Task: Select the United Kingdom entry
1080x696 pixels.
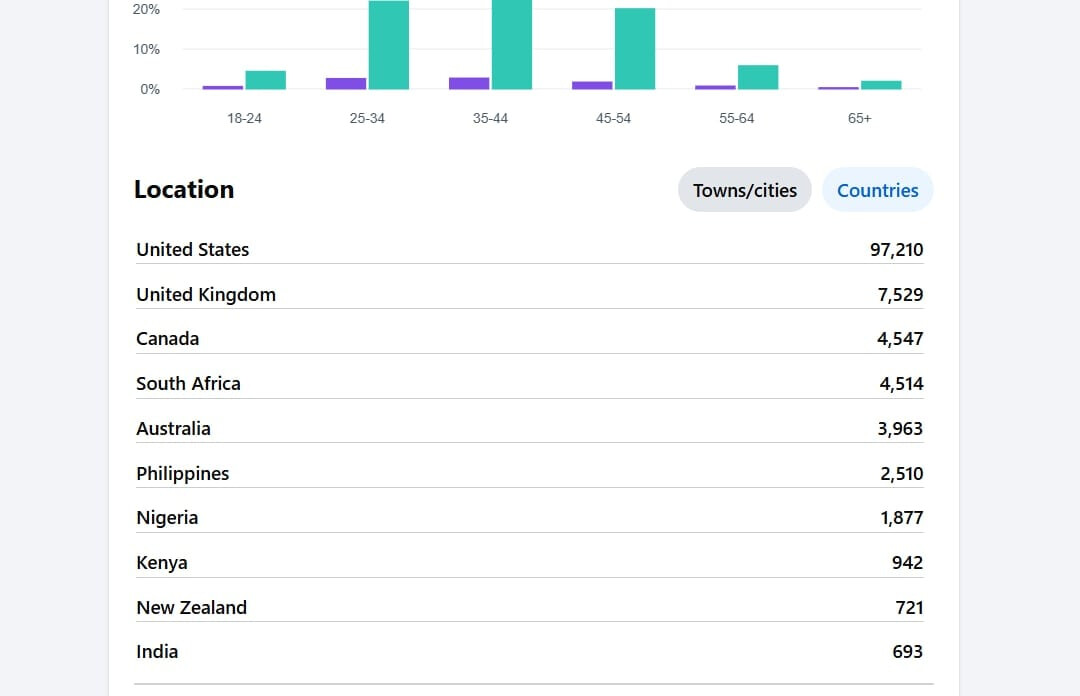Action: coord(530,294)
